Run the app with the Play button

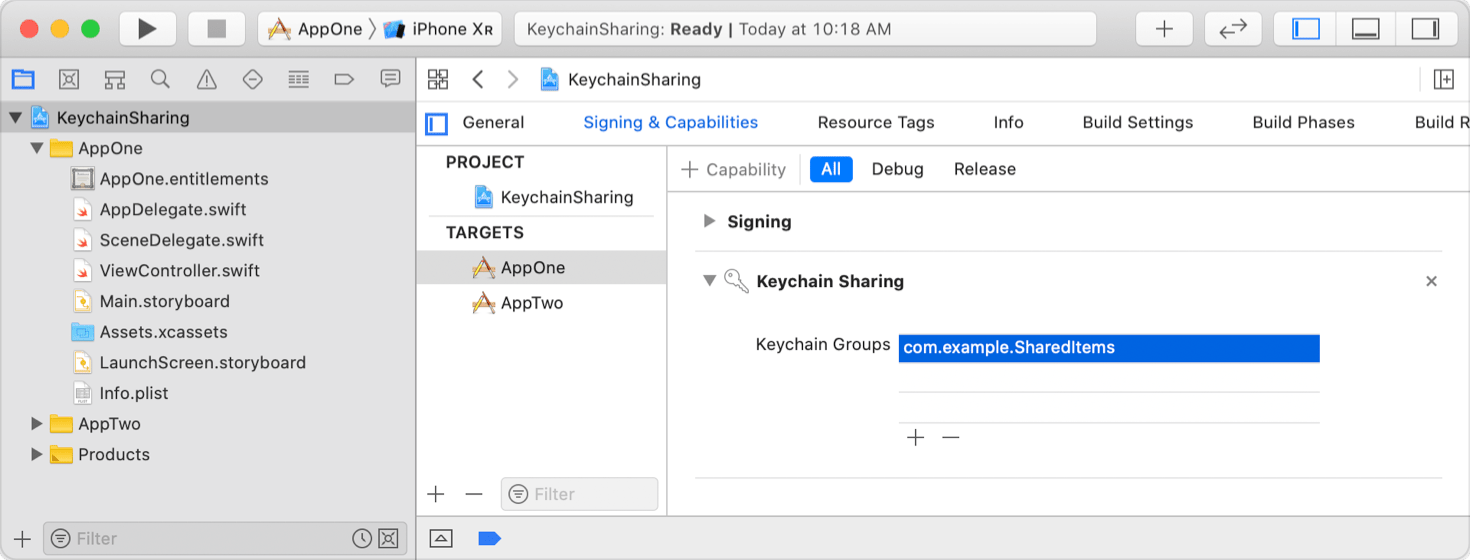coord(148,29)
